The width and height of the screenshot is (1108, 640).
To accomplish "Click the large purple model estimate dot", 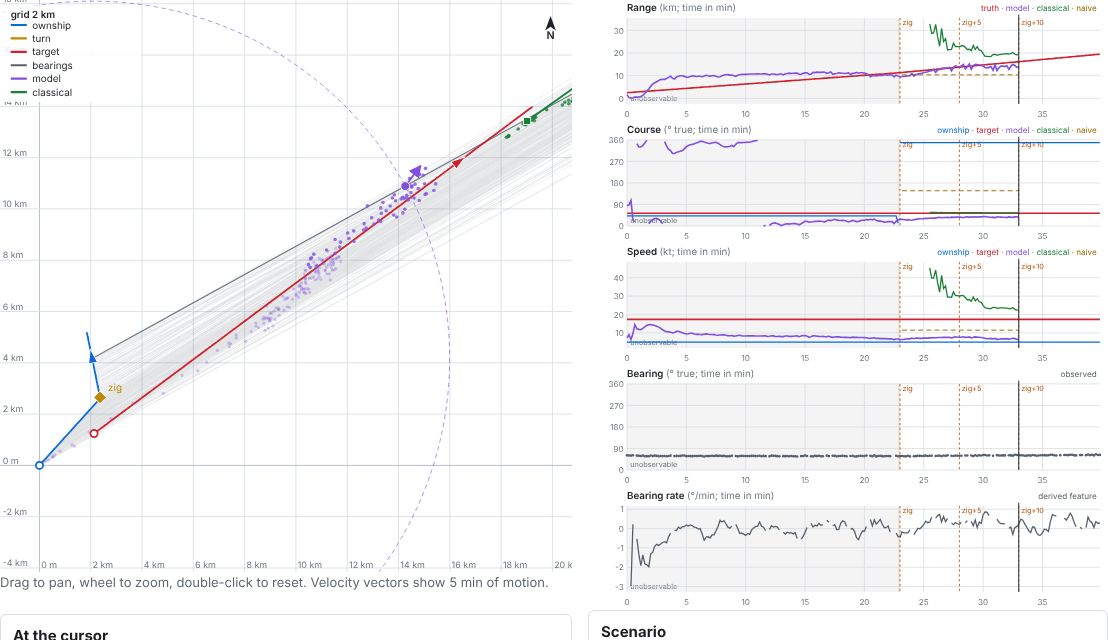I will click(405, 186).
